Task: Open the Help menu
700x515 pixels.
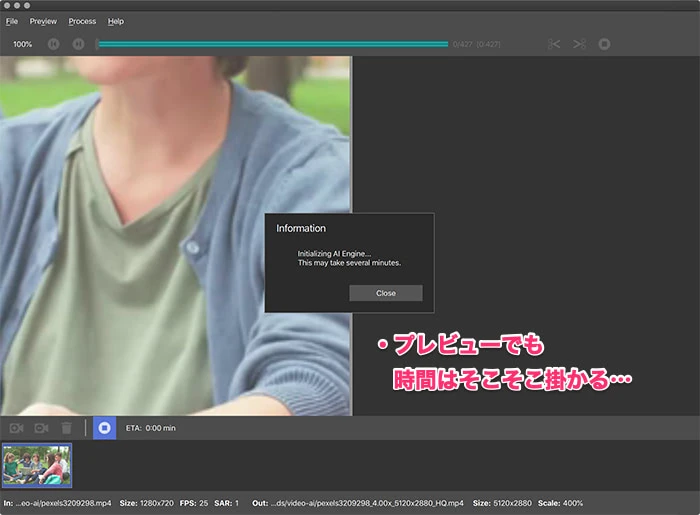Action: tap(116, 21)
